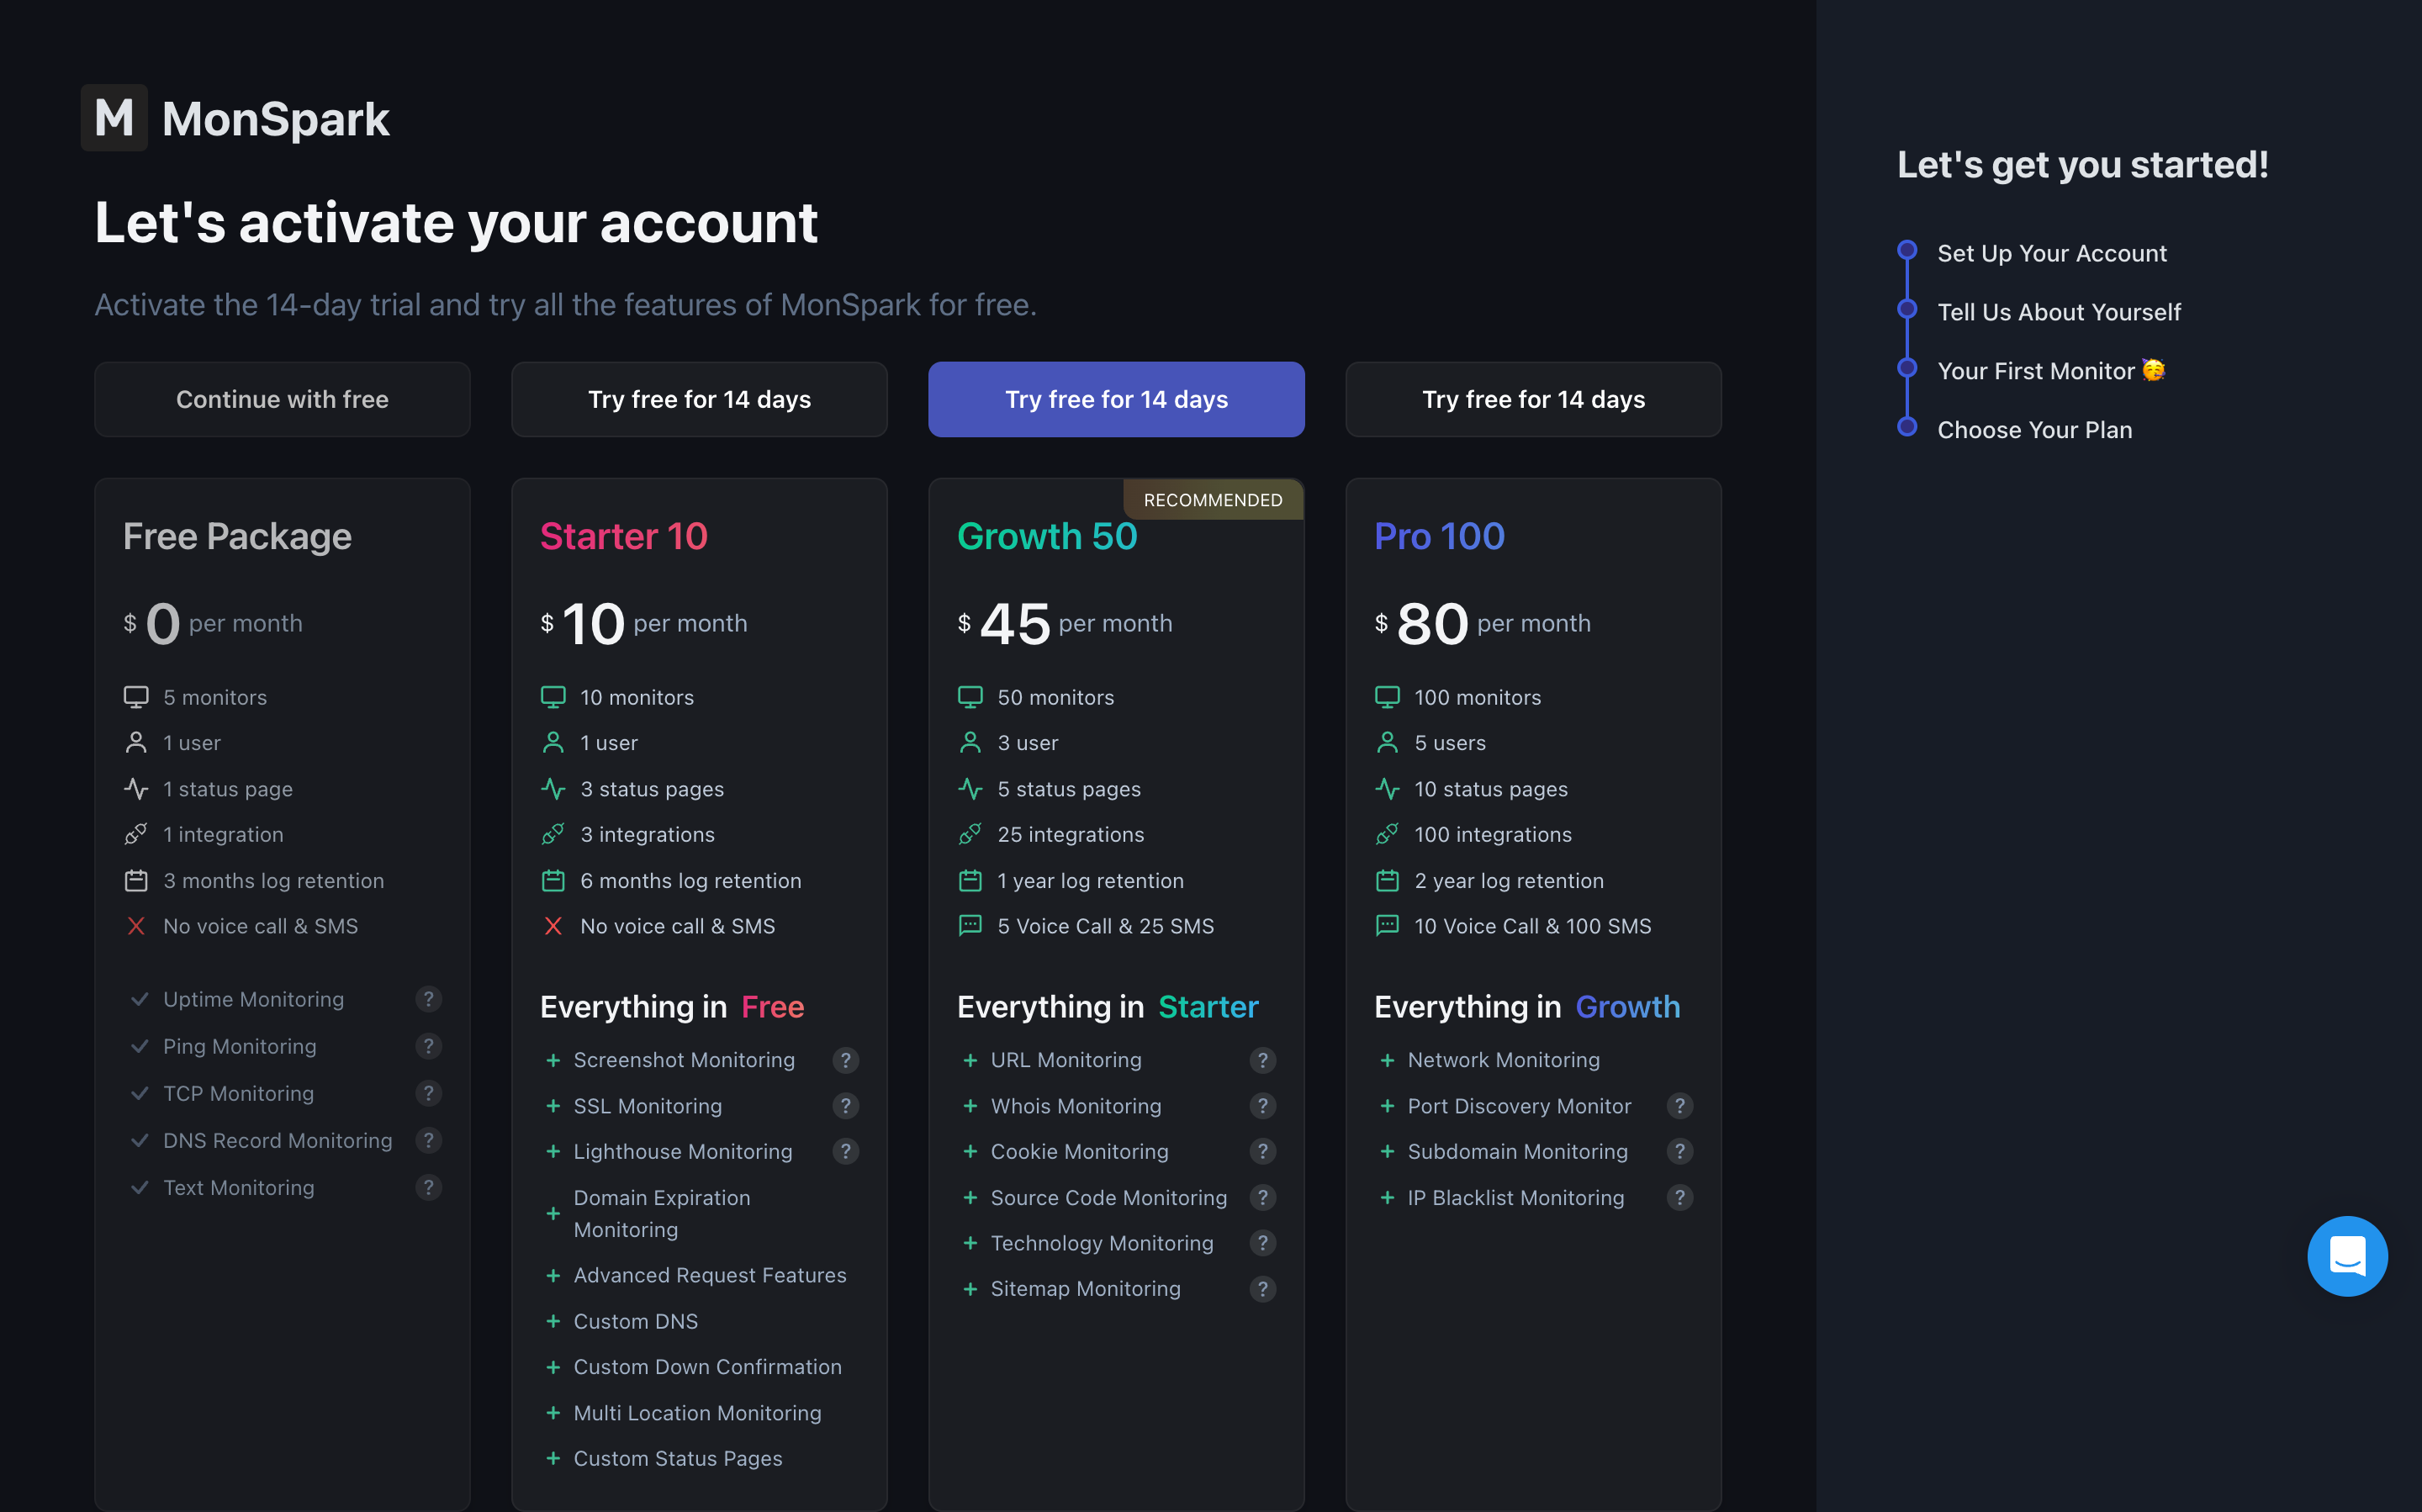
Task: Start Growth 50 plan free trial
Action: pos(1116,399)
